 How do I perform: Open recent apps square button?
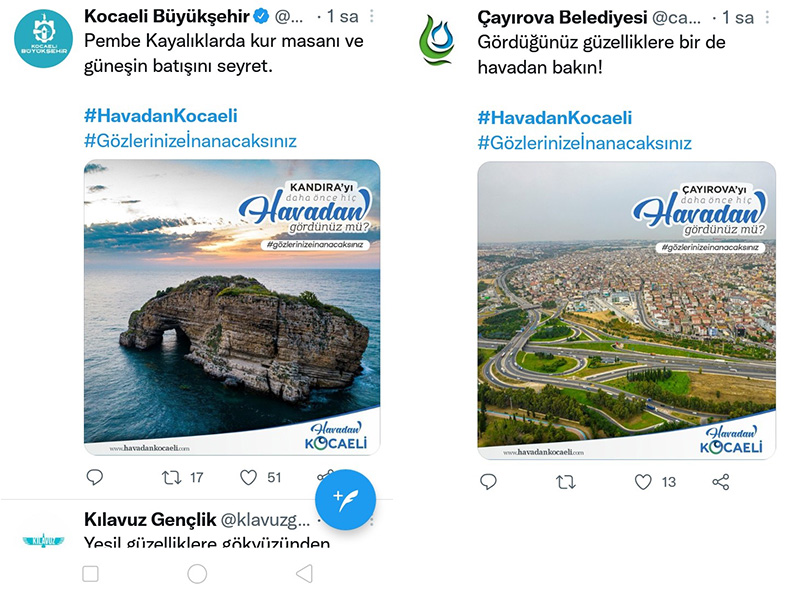90,574
